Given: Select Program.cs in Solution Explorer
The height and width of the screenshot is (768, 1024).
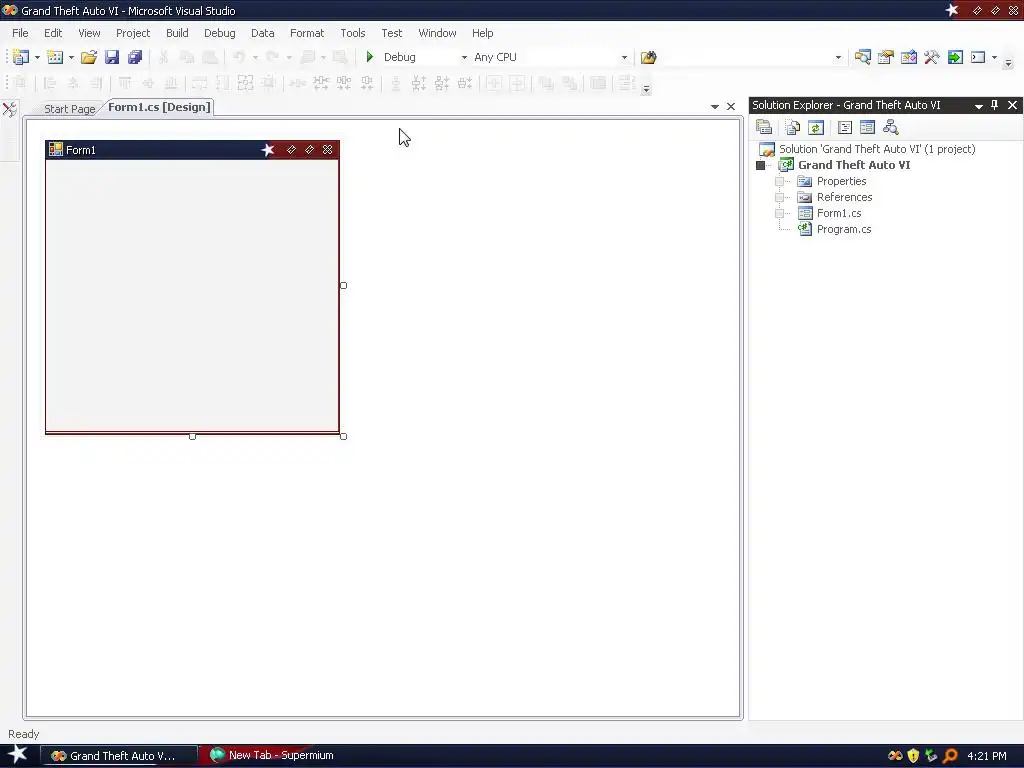Looking at the screenshot, I should point(844,229).
